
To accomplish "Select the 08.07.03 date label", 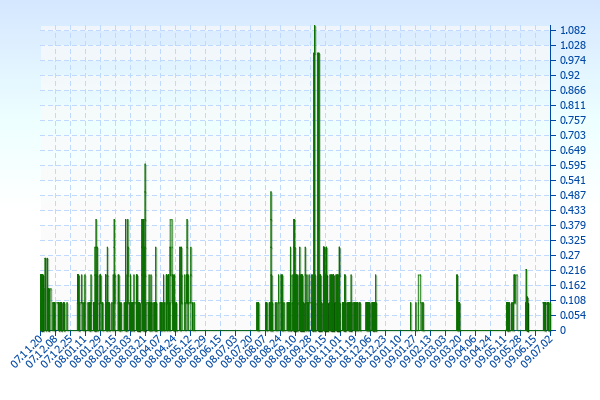I will tap(221, 351).
